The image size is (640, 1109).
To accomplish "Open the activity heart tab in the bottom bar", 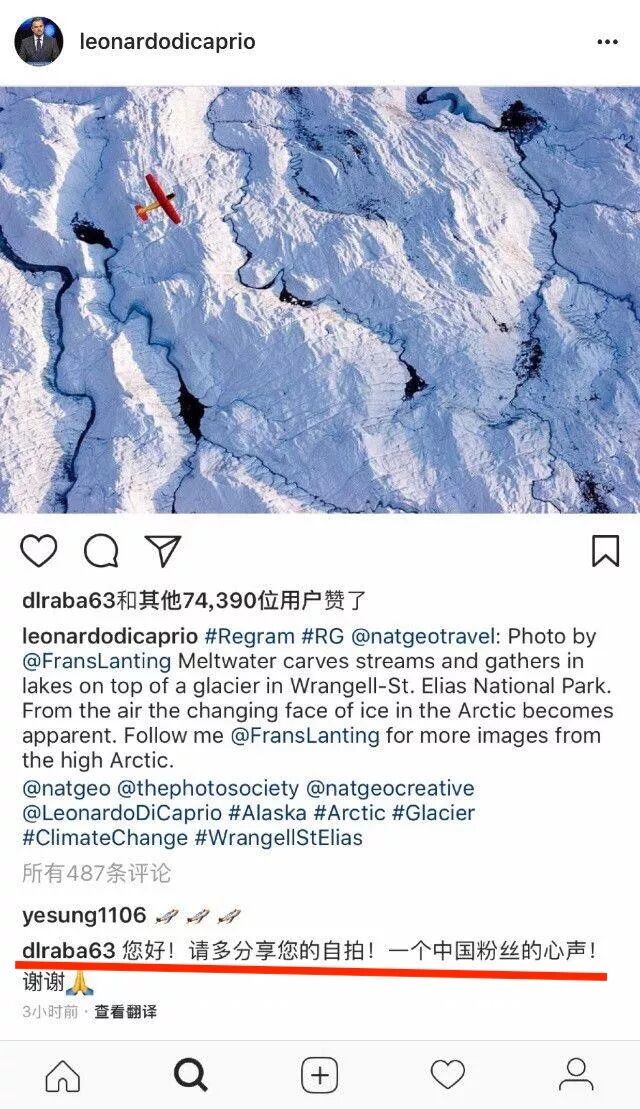I will coord(448,1076).
